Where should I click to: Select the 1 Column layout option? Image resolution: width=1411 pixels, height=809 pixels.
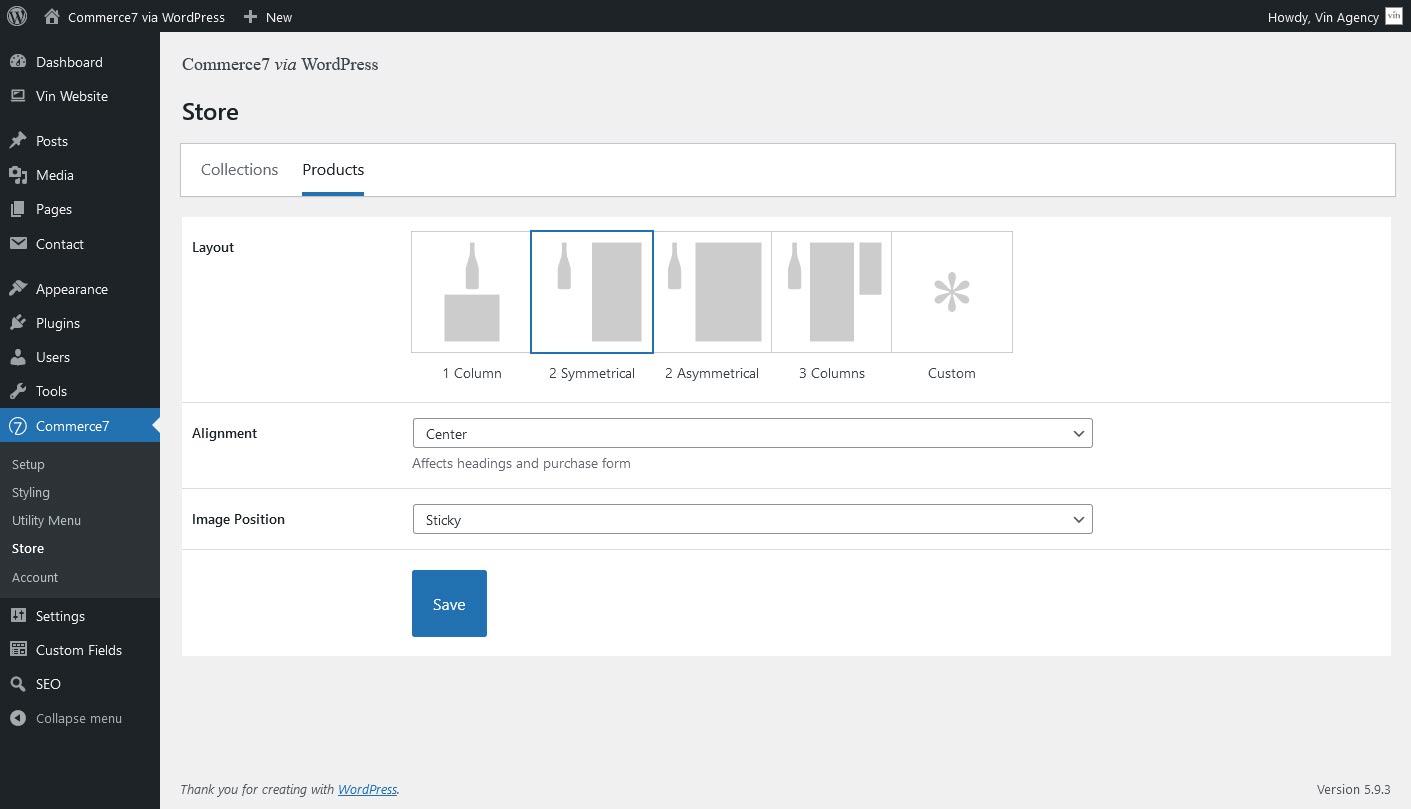(x=471, y=292)
